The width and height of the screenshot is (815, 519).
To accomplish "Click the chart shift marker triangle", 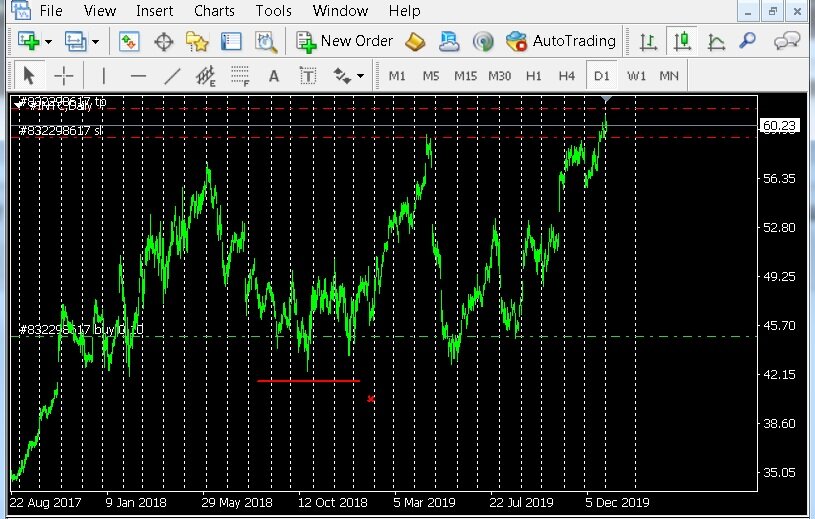I will [606, 99].
